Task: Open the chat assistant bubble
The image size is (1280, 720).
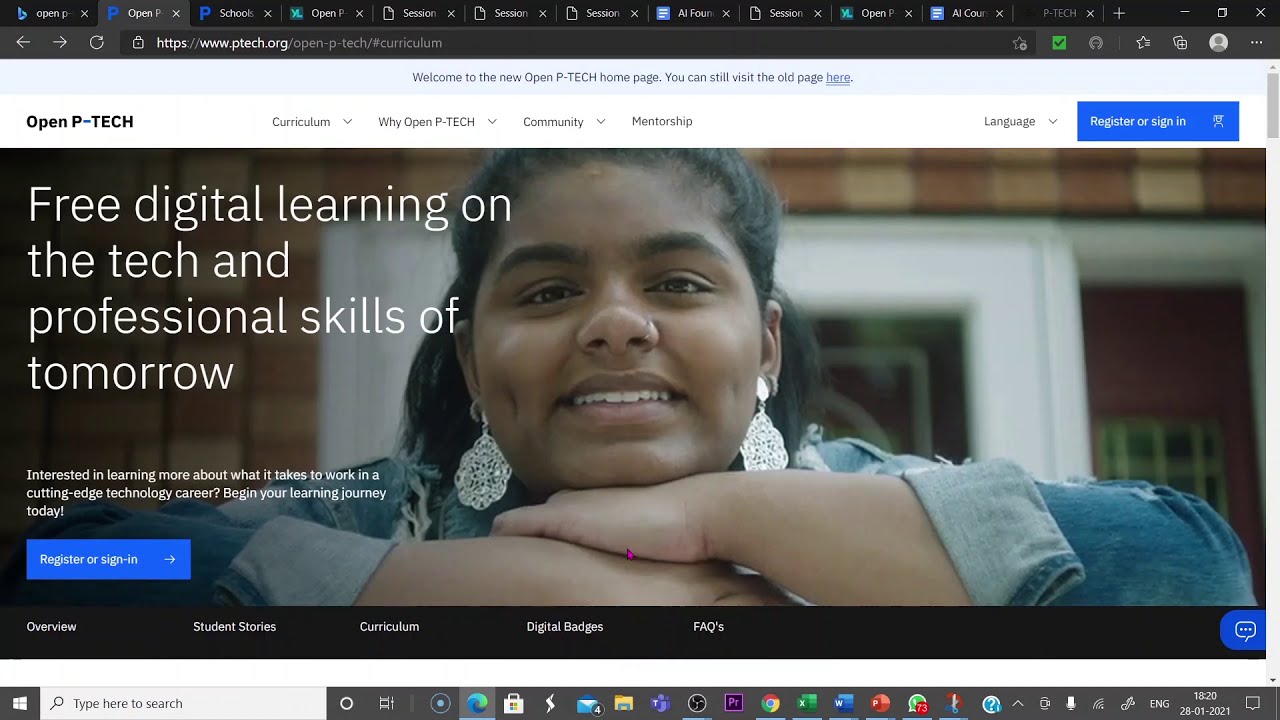Action: coord(1246,630)
